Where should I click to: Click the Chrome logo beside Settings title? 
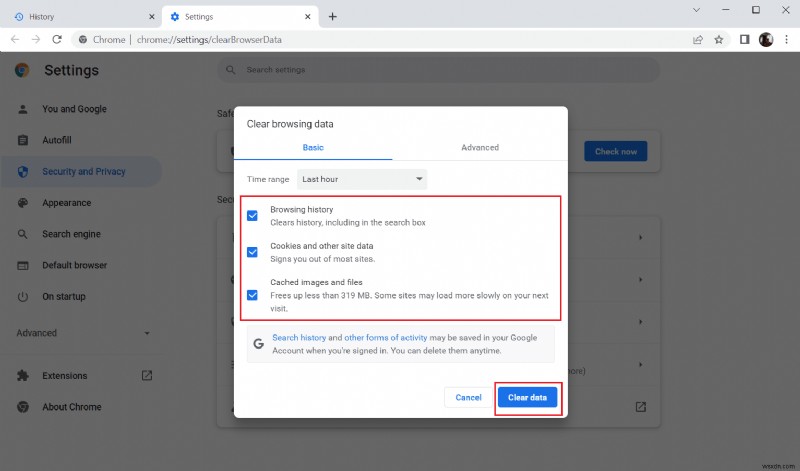22,70
